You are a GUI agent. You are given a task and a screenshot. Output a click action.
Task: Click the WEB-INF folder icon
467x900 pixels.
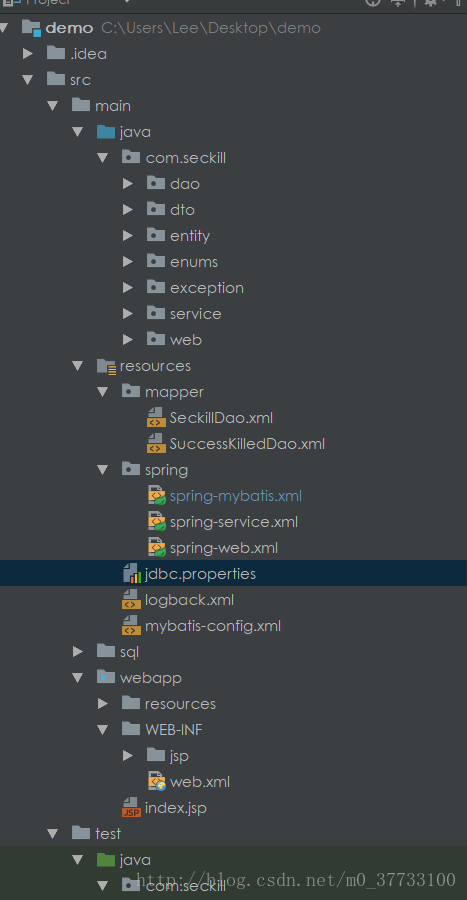click(x=131, y=729)
